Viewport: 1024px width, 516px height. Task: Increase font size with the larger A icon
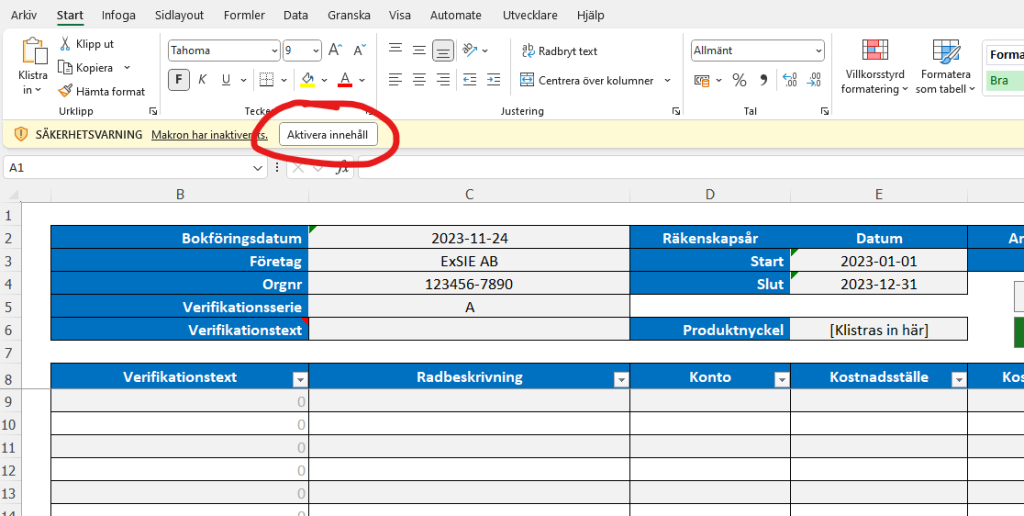point(335,50)
